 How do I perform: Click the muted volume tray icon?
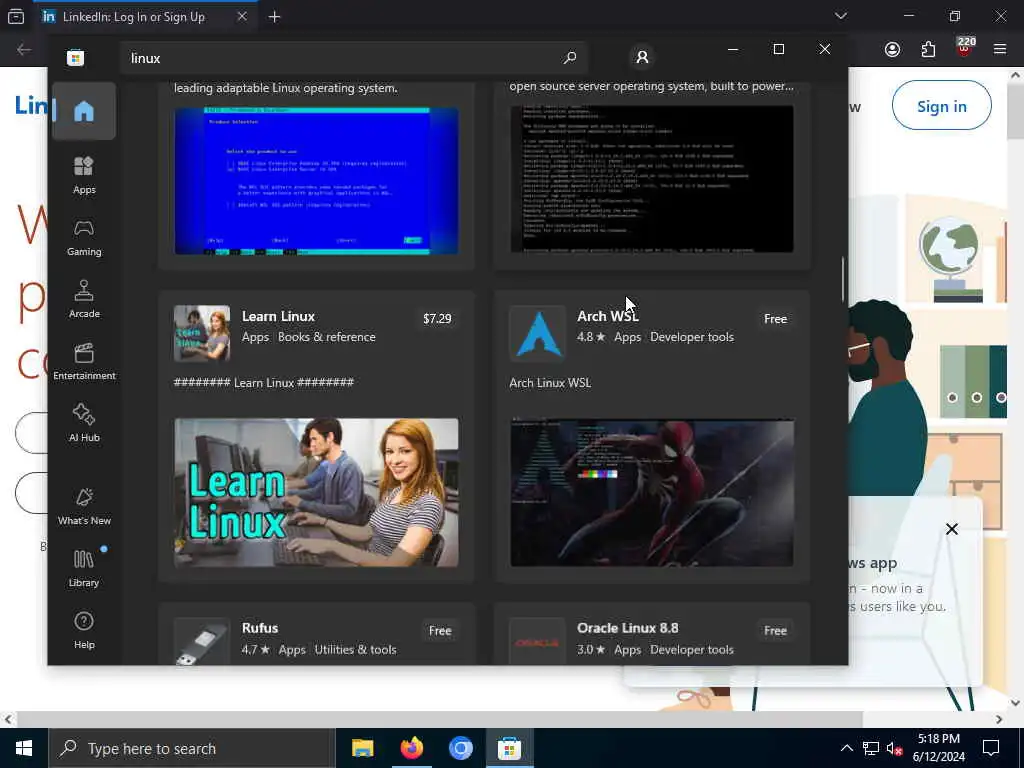(894, 748)
